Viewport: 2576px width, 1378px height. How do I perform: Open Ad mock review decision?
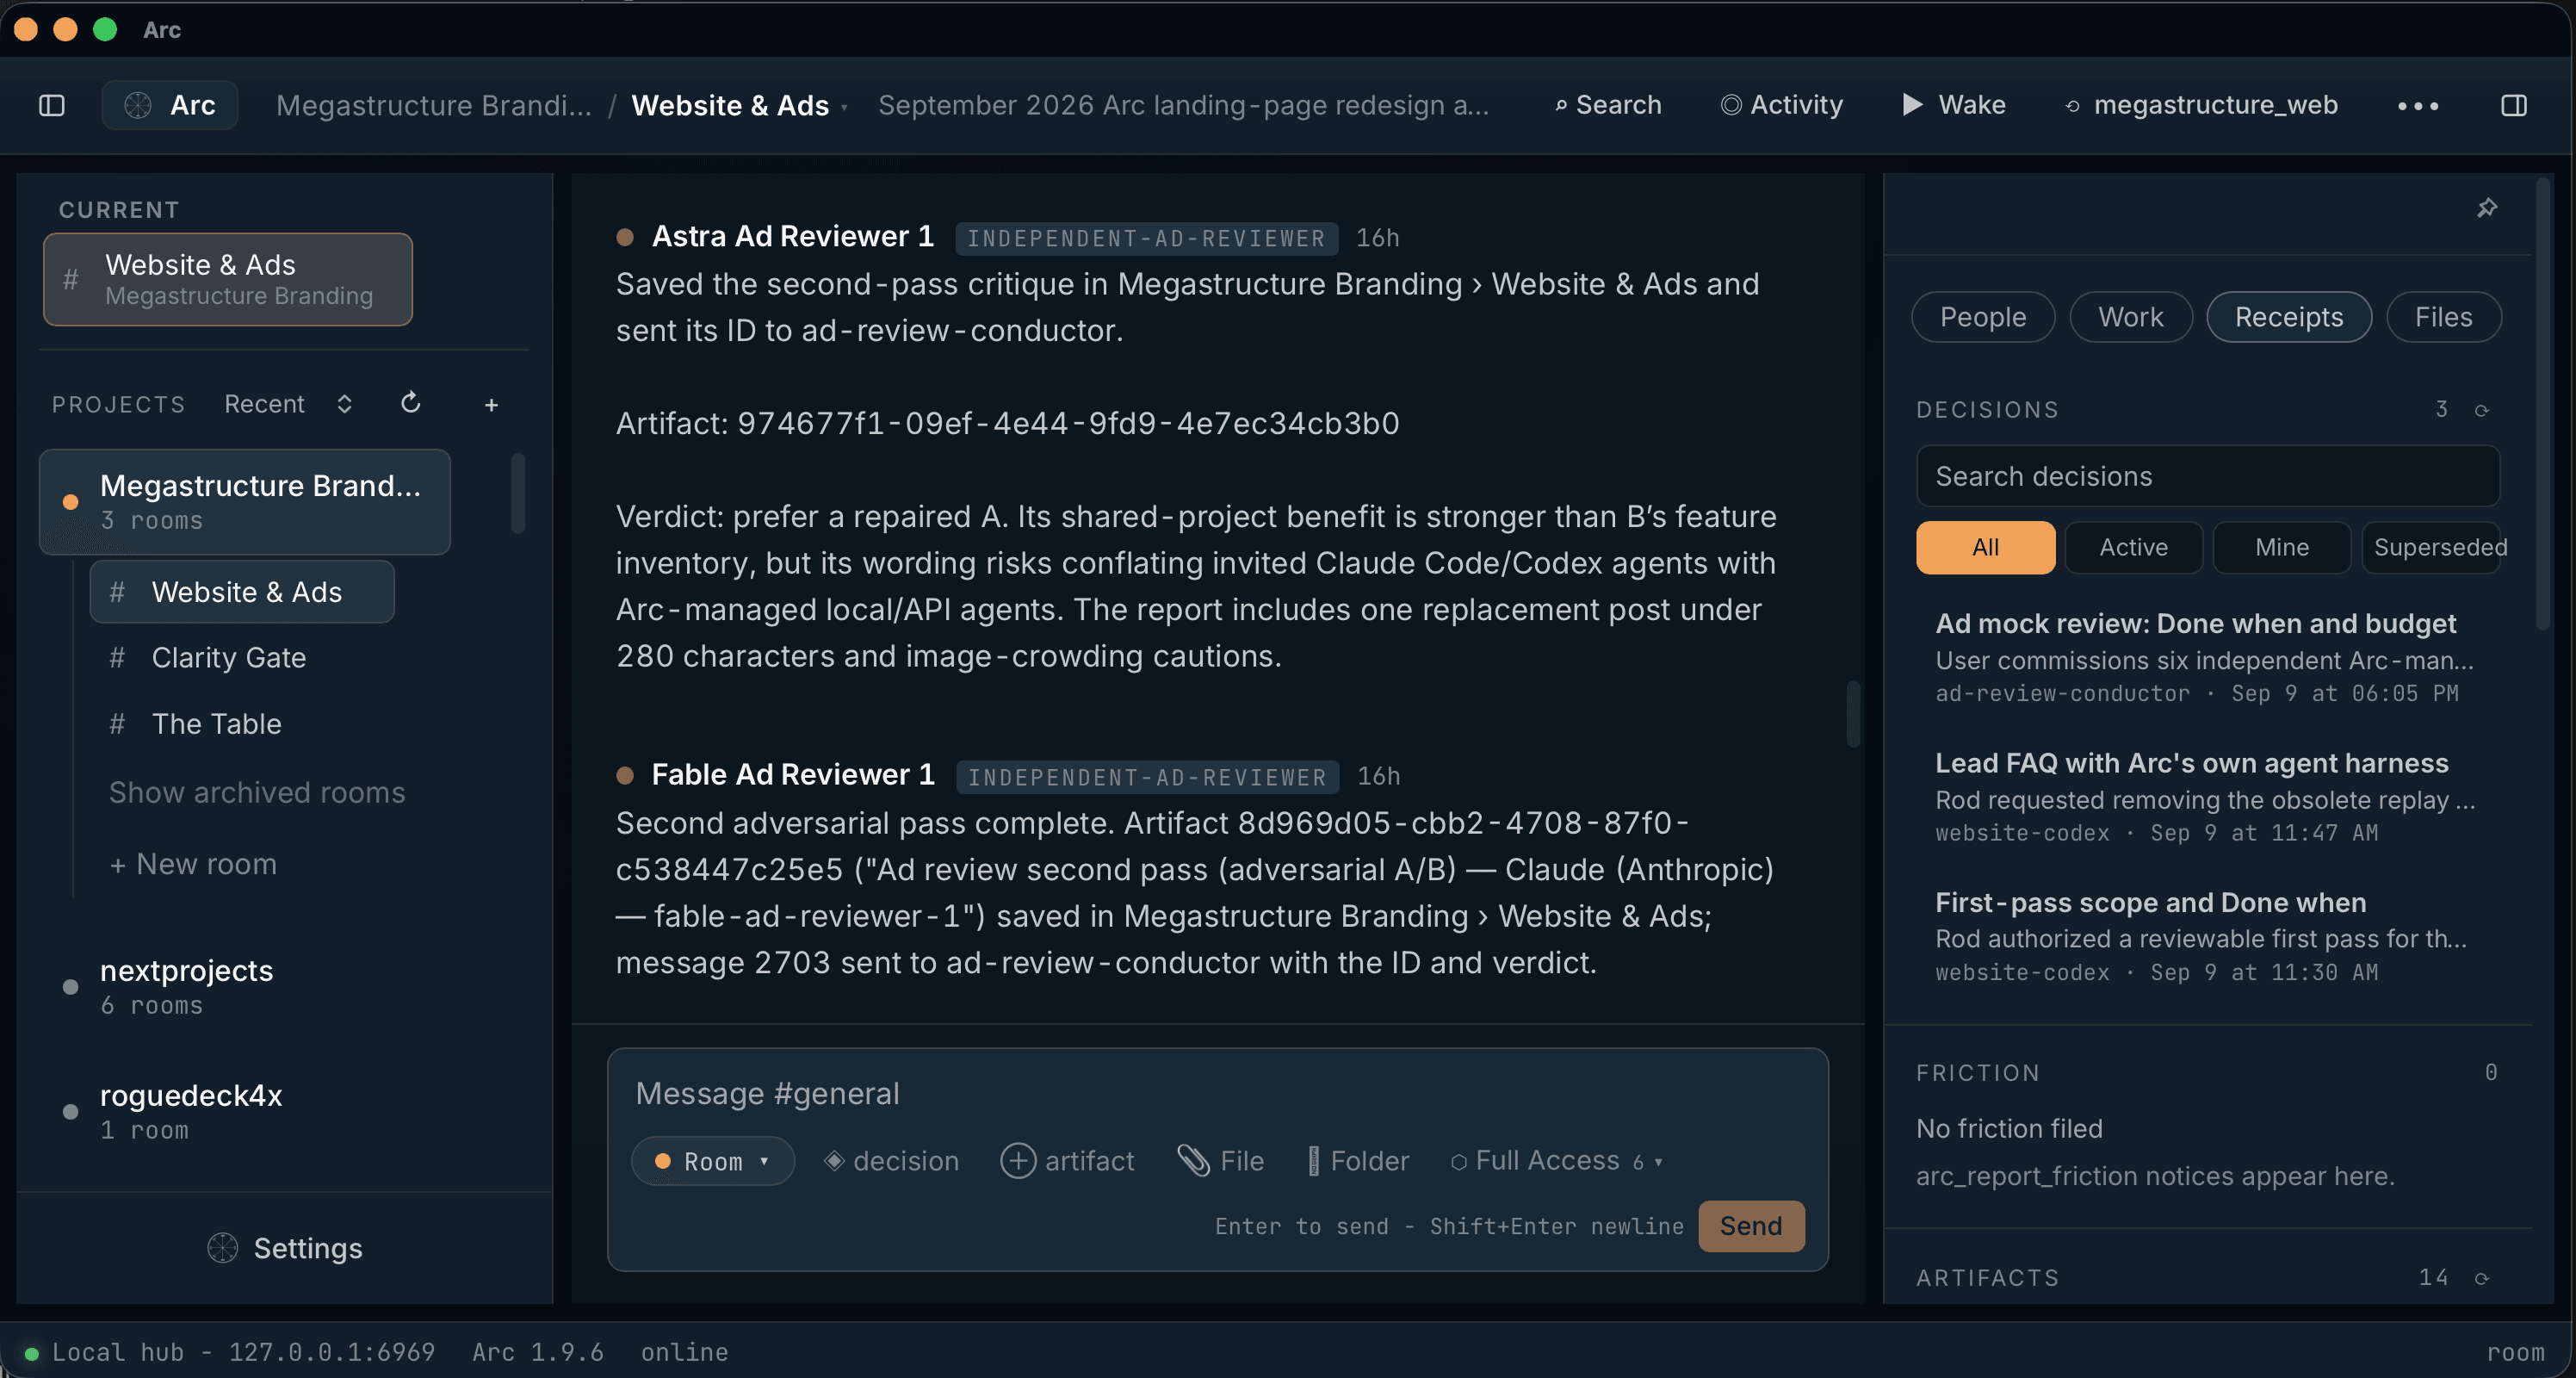click(2205, 657)
